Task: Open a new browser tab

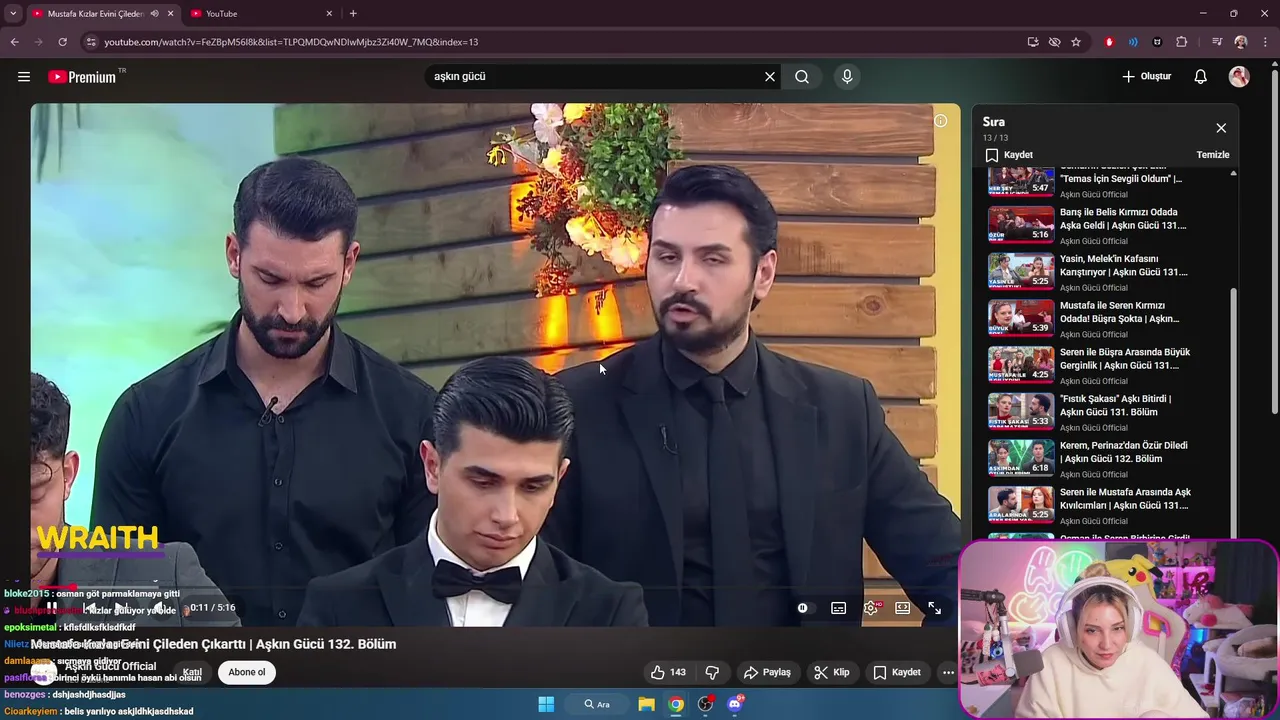Action: coord(353,13)
